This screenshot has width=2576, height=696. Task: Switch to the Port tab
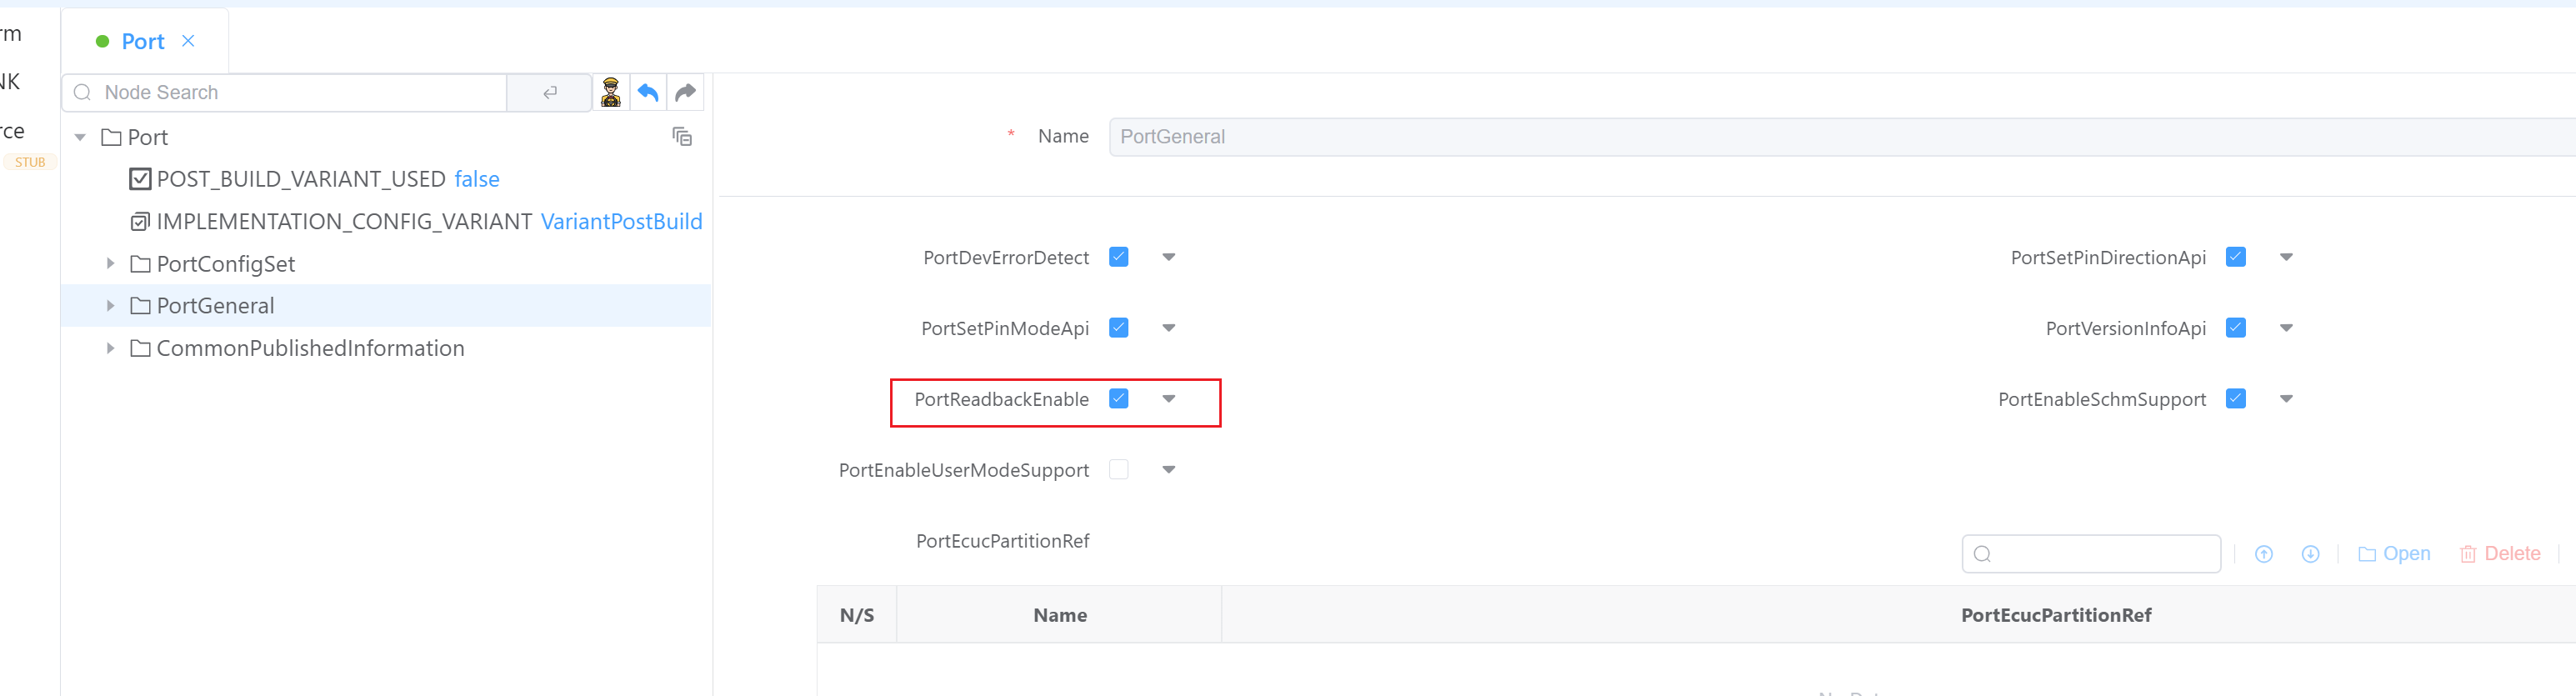coord(143,41)
